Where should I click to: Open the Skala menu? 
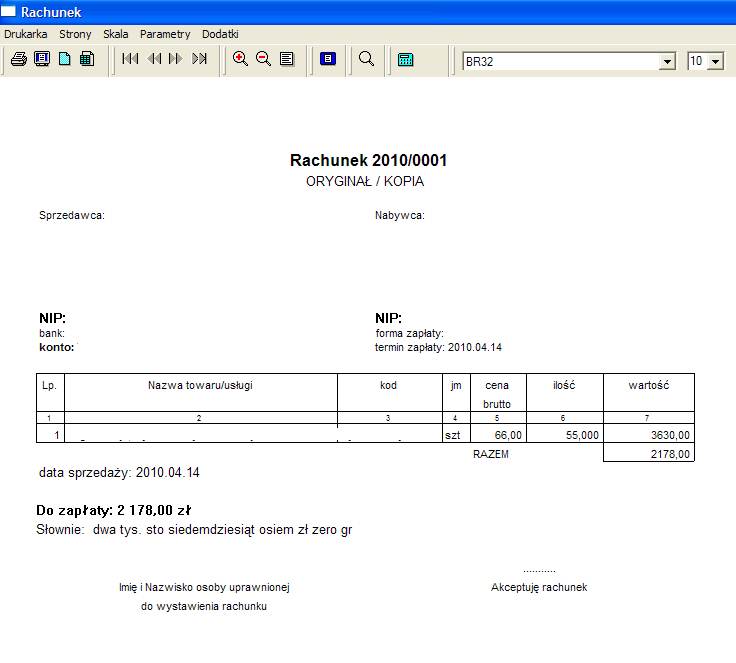click(x=115, y=34)
